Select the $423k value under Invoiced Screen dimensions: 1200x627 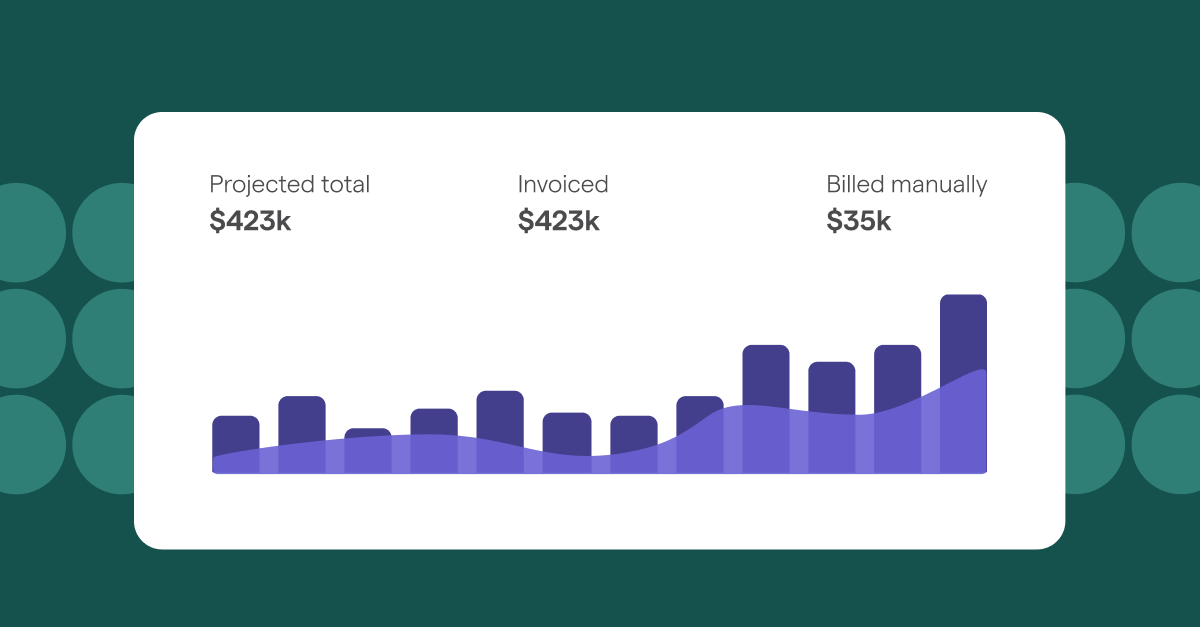coord(558,221)
